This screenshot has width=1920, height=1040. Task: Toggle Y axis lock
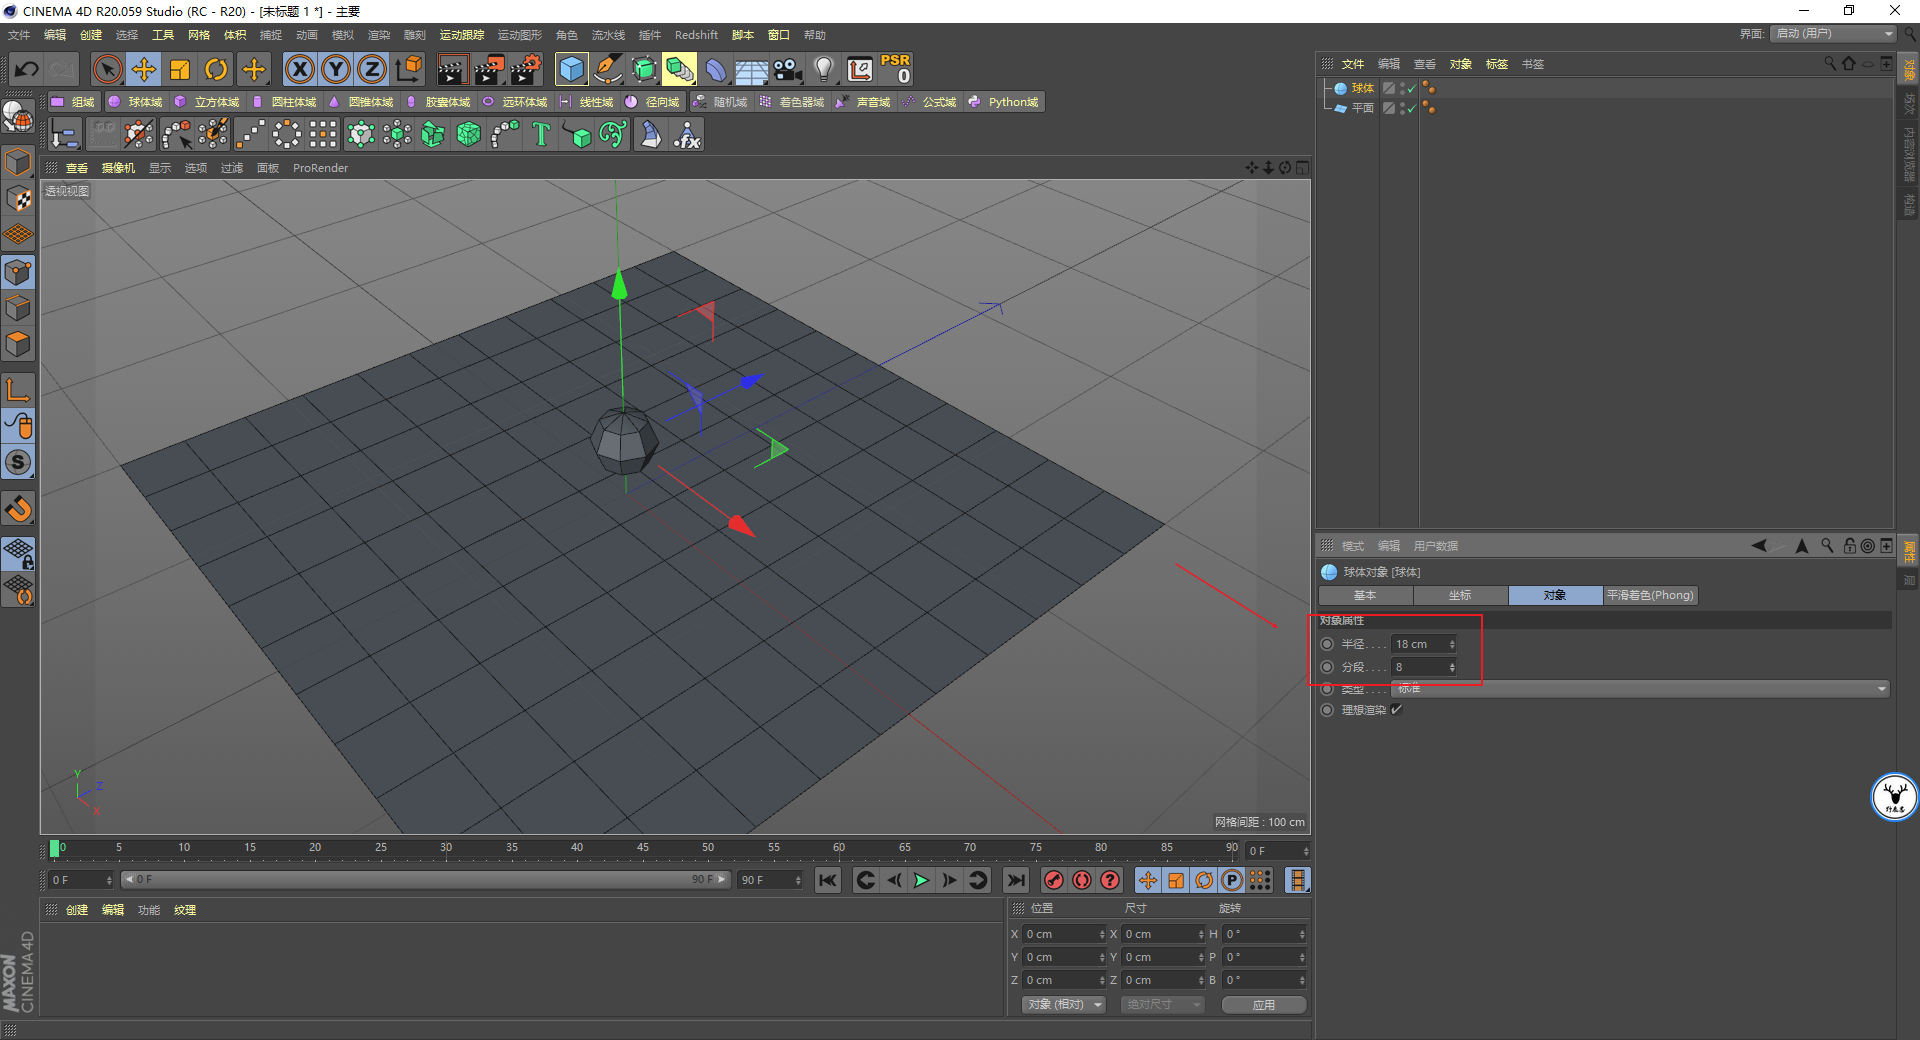336,69
